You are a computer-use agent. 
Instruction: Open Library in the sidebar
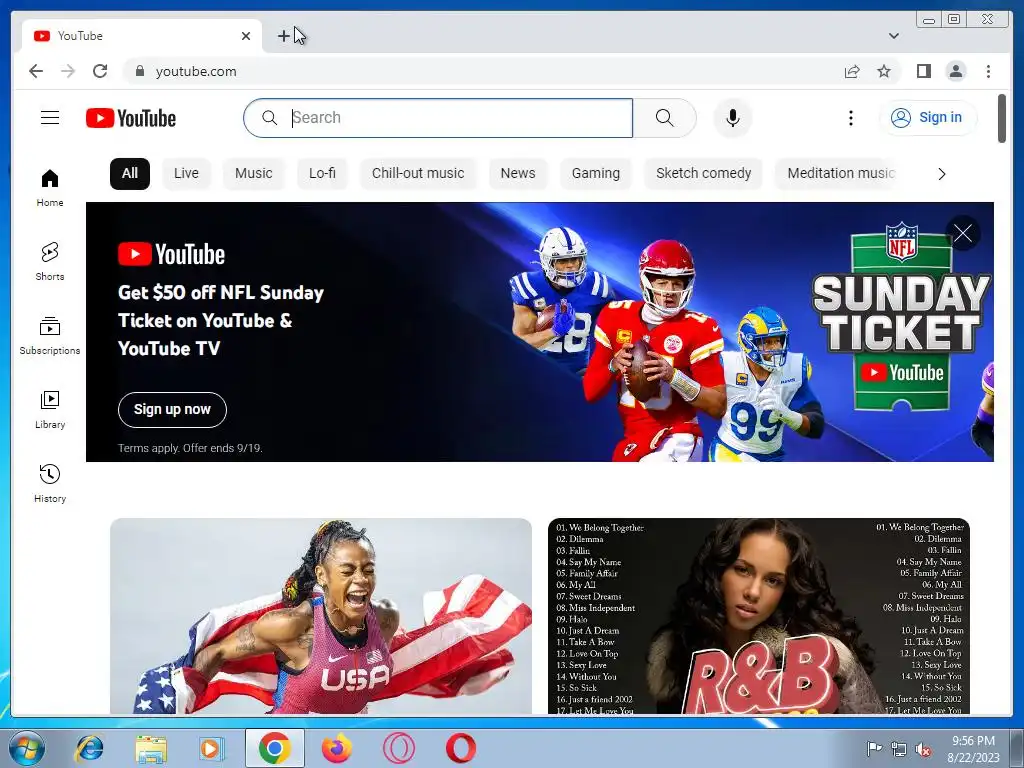coord(50,409)
